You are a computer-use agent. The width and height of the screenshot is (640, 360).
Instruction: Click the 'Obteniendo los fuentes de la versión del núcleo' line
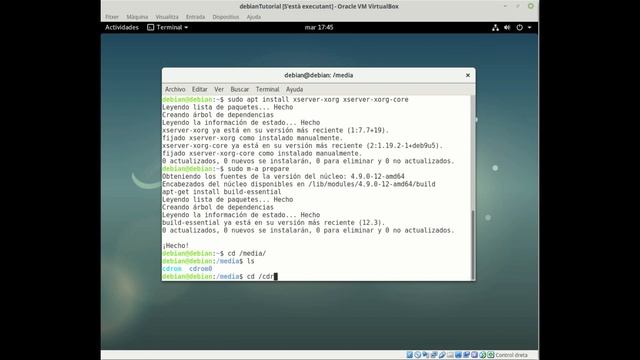point(283,177)
